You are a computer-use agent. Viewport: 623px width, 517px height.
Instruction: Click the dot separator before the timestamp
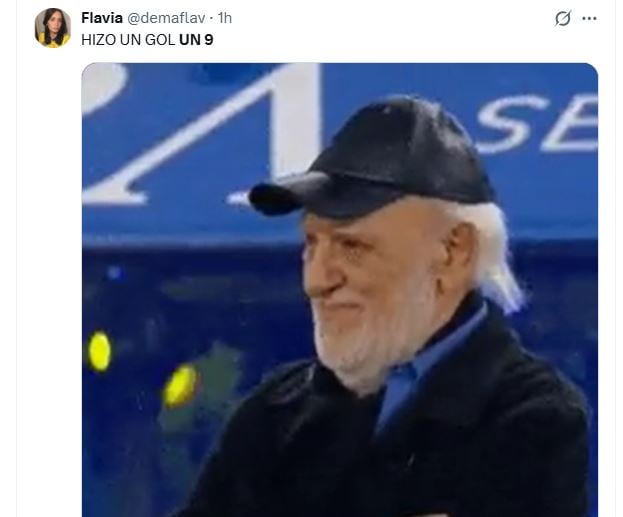[211, 18]
